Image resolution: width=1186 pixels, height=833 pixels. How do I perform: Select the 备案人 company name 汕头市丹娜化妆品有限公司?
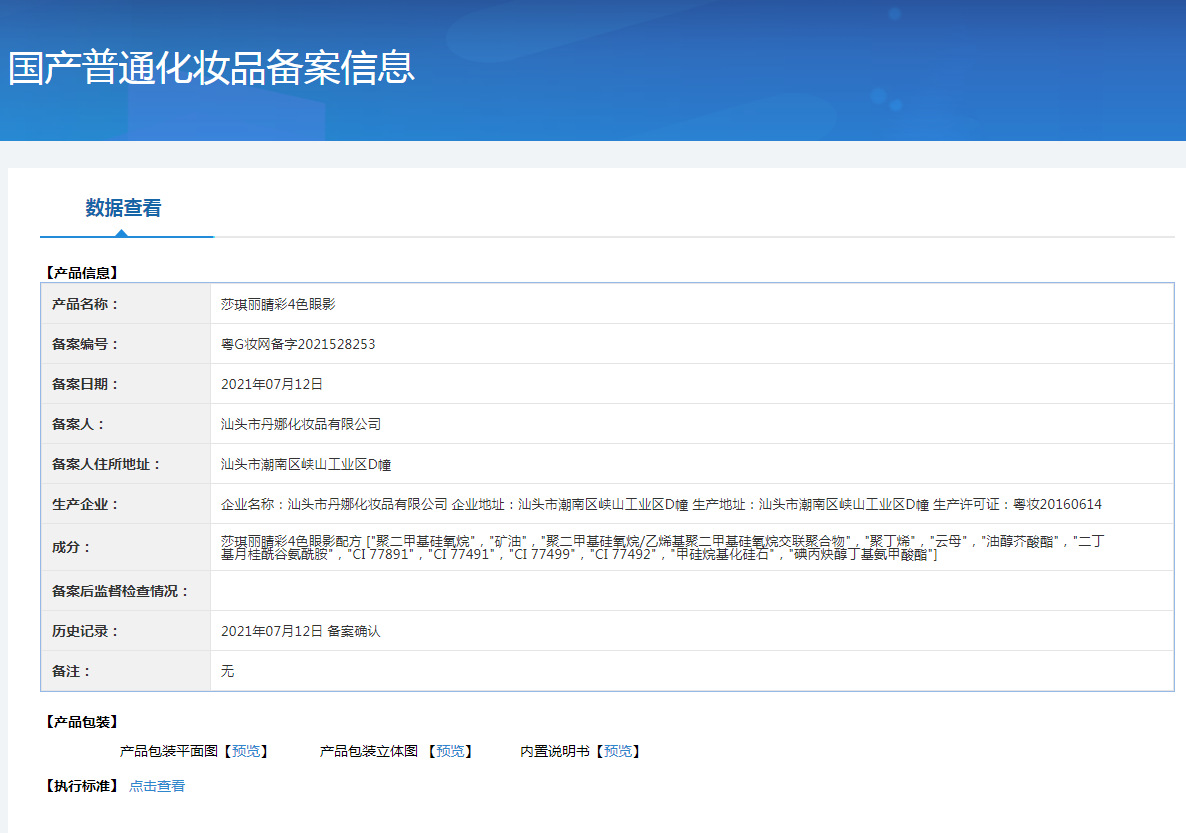(300, 424)
